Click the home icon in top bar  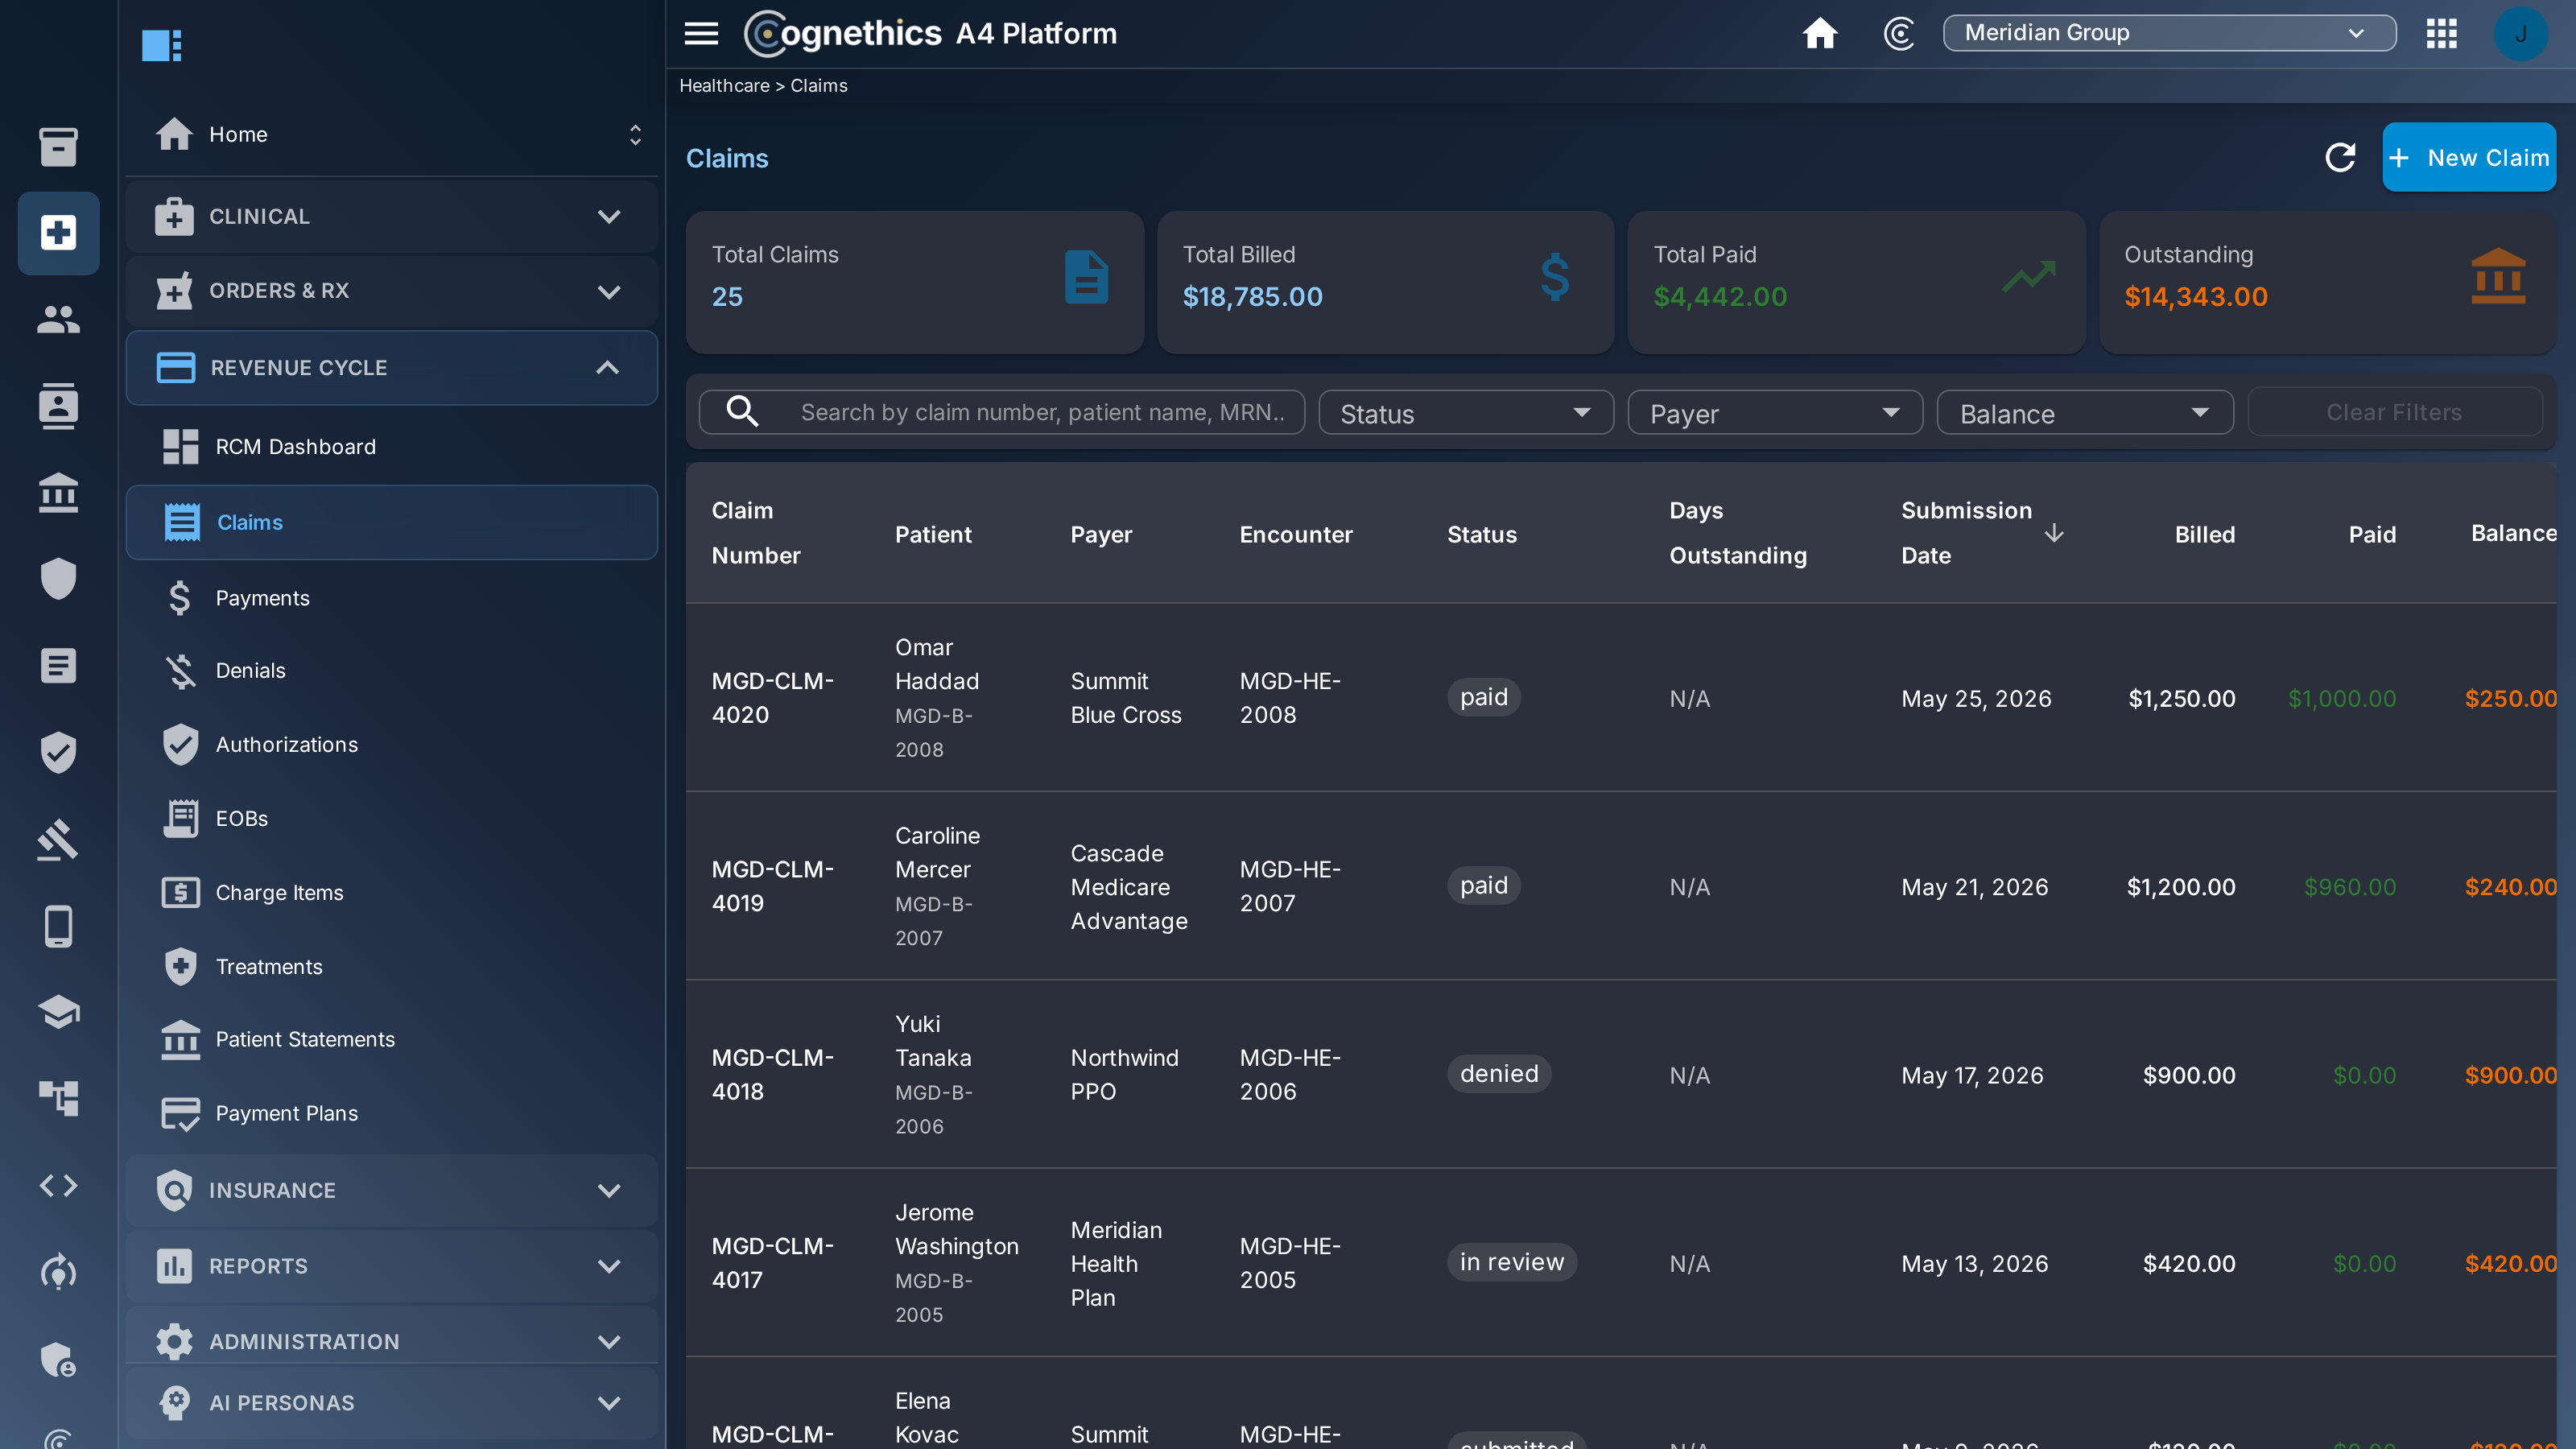click(x=1819, y=34)
